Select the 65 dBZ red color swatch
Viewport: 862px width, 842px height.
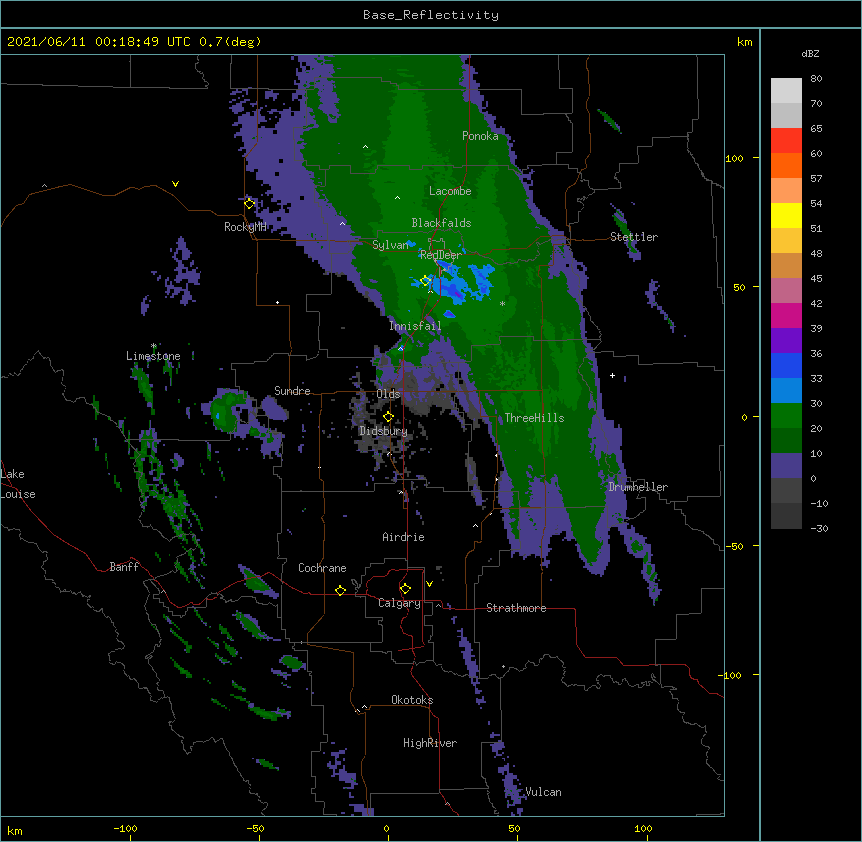coord(786,140)
